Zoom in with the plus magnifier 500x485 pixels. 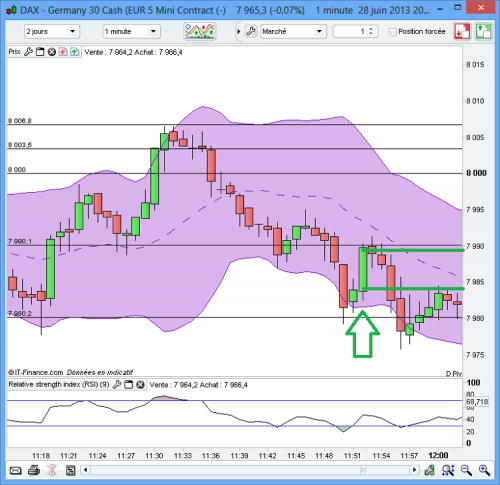coord(484,470)
